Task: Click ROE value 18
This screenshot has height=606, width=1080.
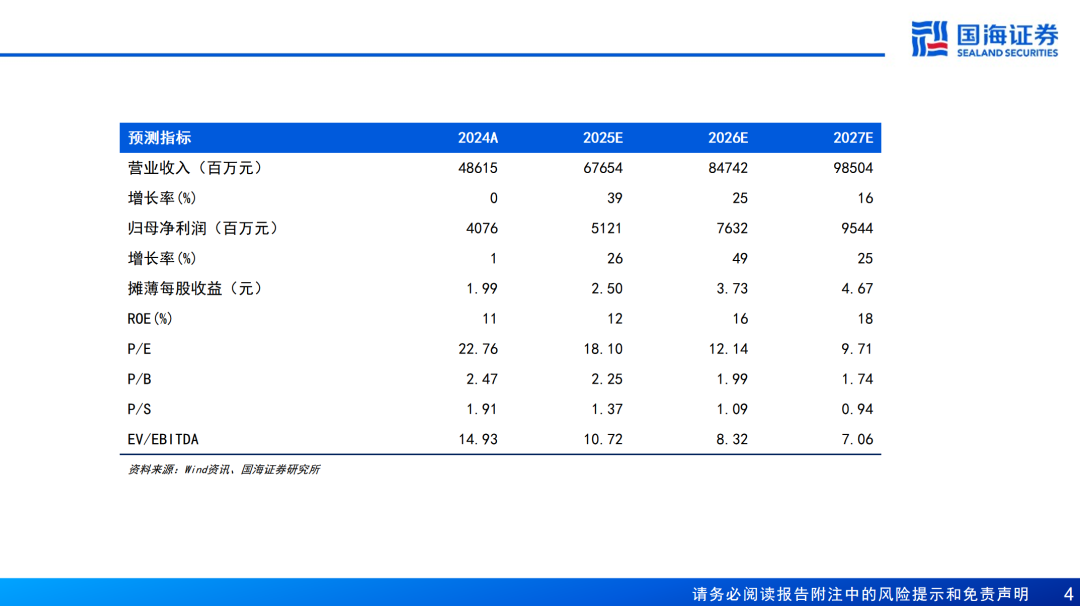Action: point(865,319)
